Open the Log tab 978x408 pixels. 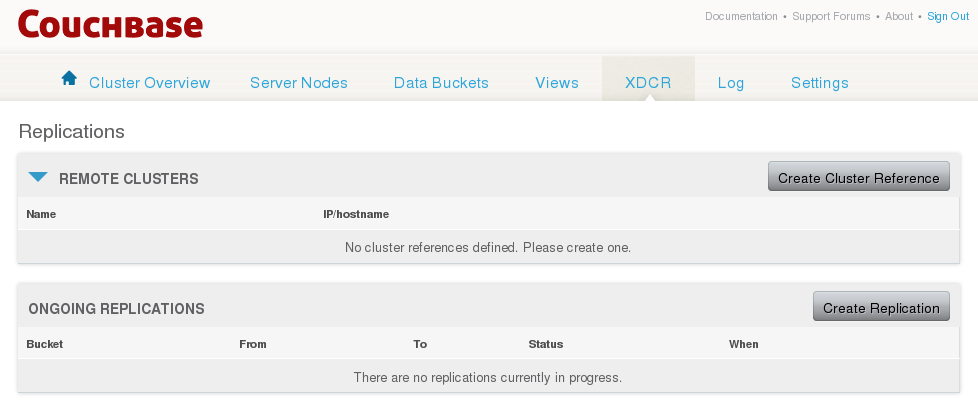point(730,83)
